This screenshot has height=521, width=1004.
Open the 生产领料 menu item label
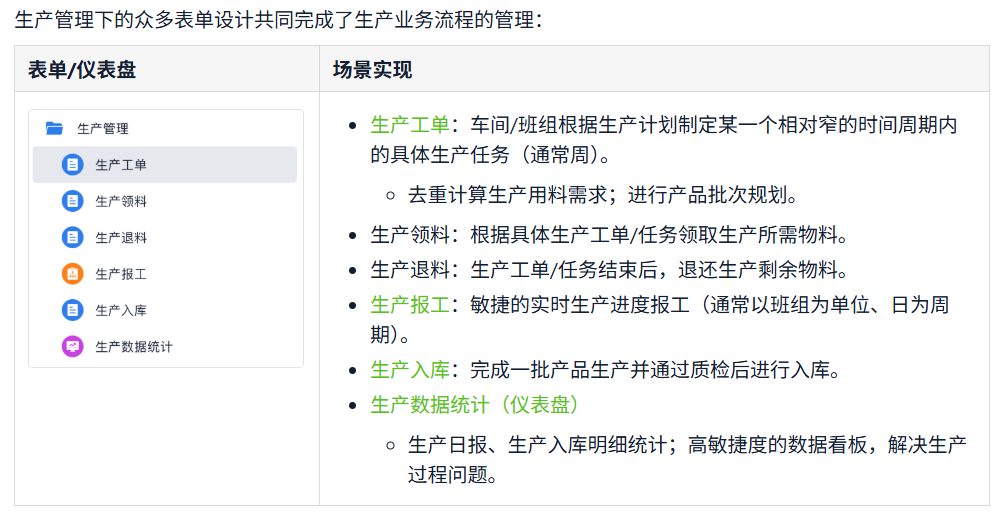(x=121, y=201)
